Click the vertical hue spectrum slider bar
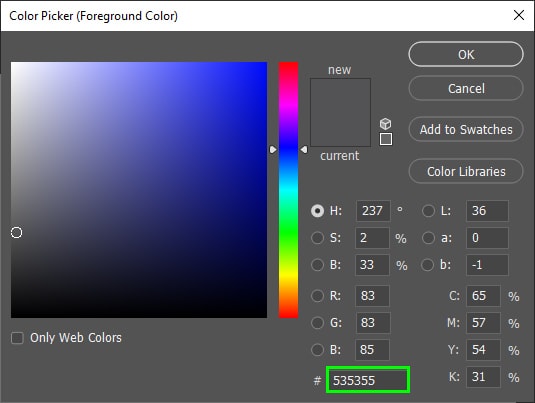The height and width of the screenshot is (403, 535). (x=288, y=190)
